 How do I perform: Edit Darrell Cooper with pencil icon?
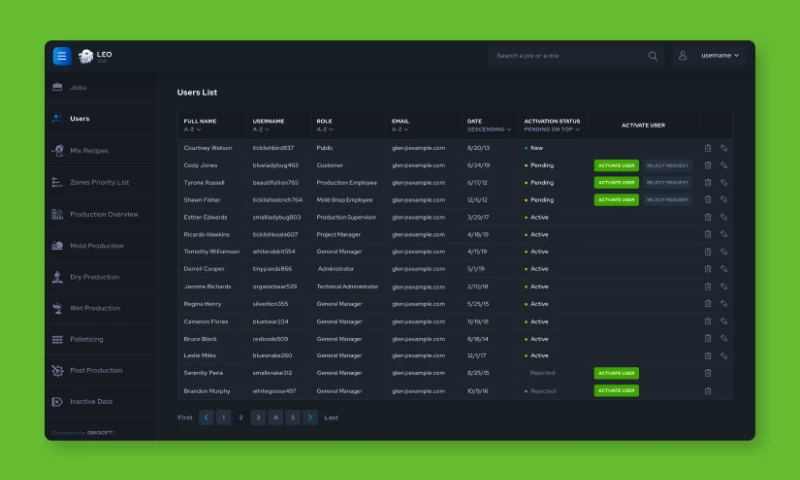point(723,269)
